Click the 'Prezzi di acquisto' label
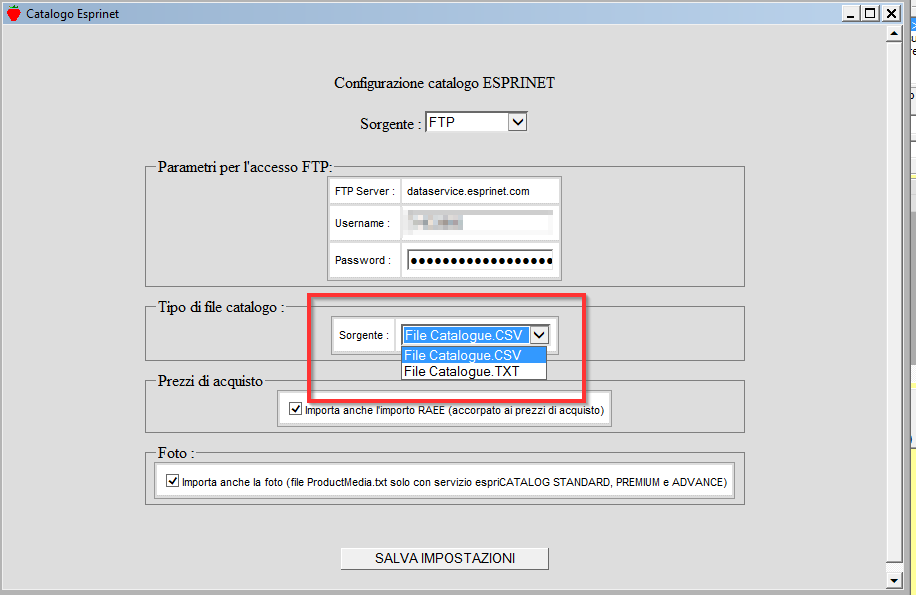The width and height of the screenshot is (916, 595). point(210,381)
